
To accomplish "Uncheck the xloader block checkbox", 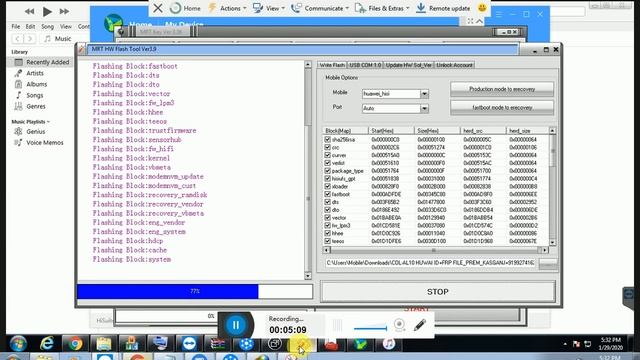I will (327, 186).
